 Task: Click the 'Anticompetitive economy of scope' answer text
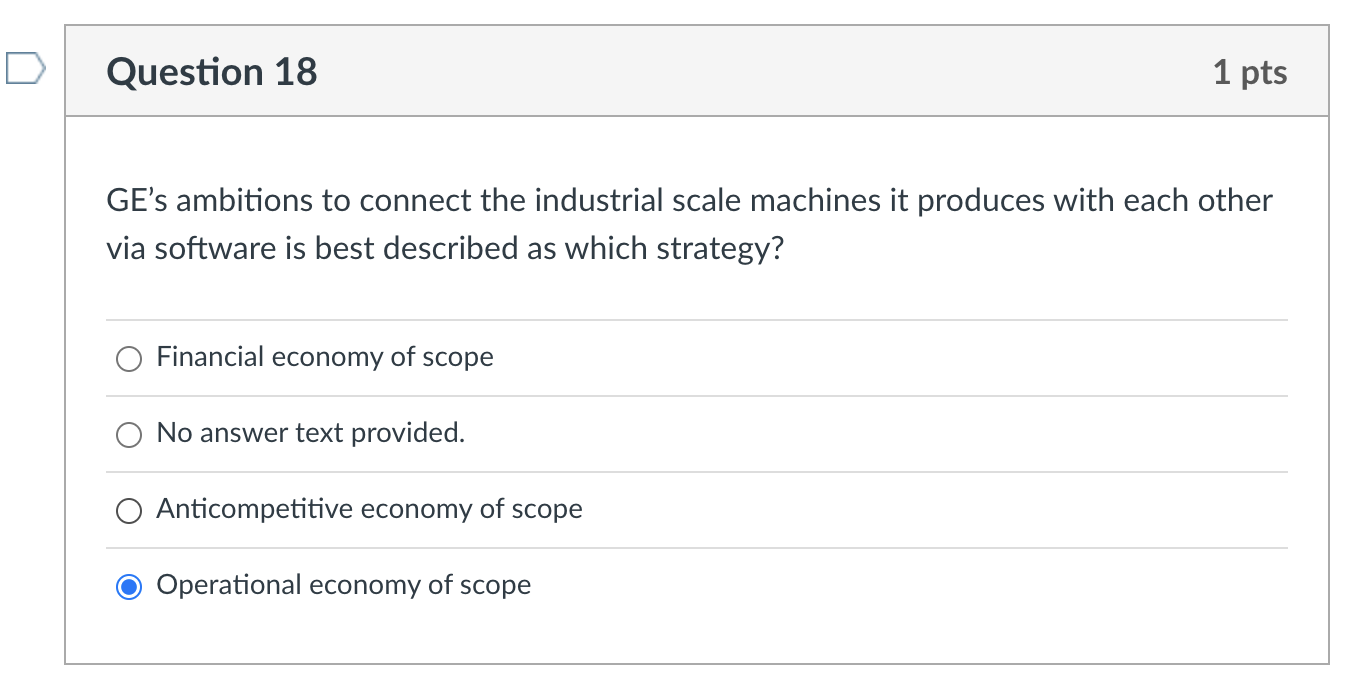pos(369,509)
